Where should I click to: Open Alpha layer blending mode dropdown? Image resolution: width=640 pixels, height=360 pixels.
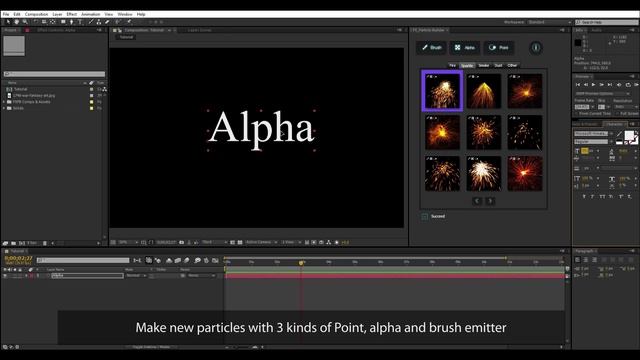[136, 276]
